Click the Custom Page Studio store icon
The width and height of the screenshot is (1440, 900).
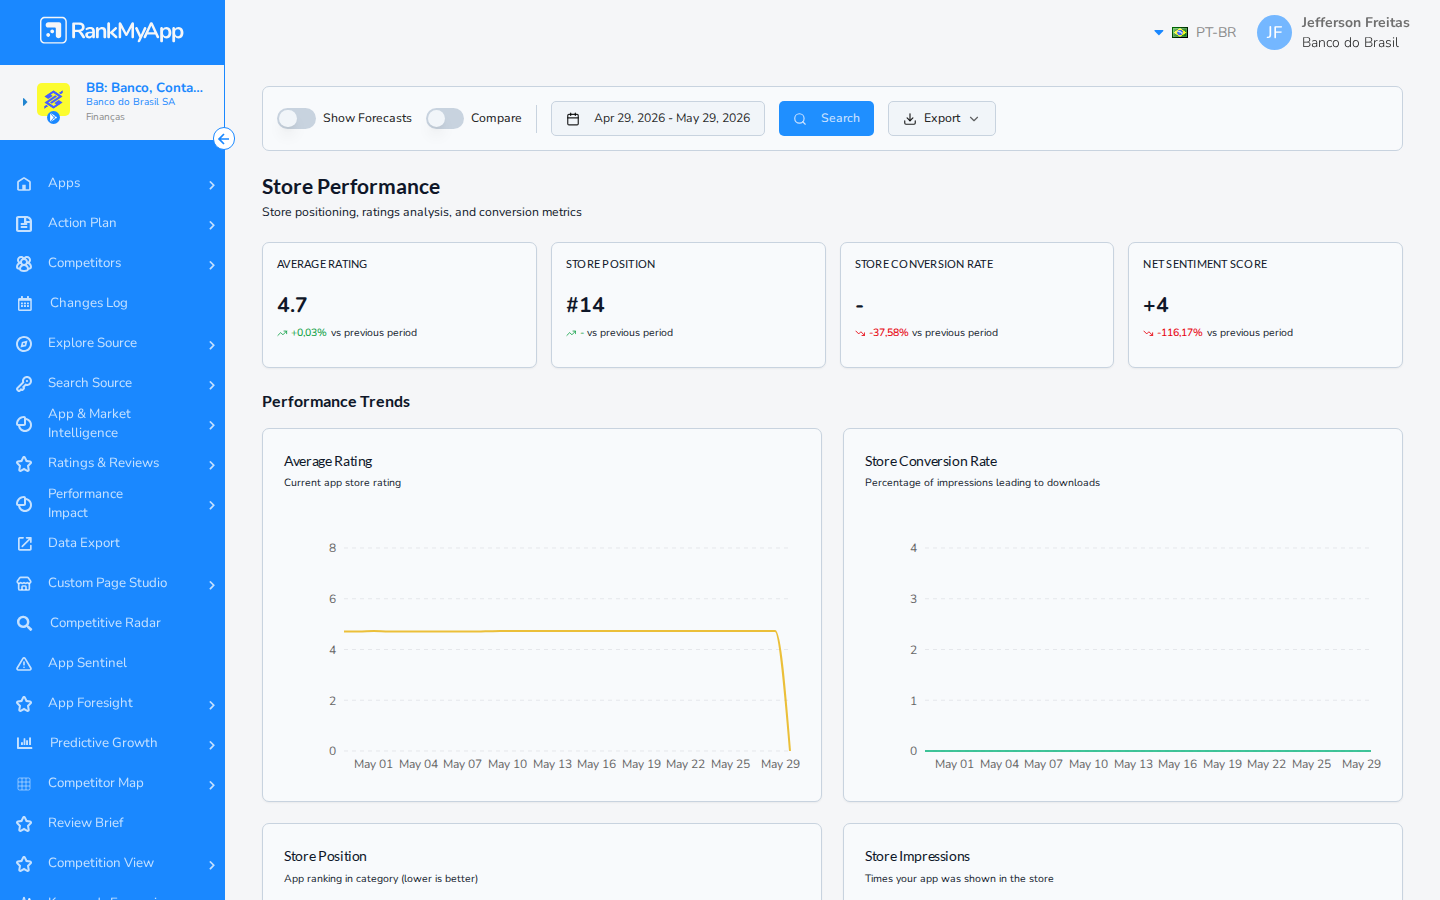click(x=24, y=584)
